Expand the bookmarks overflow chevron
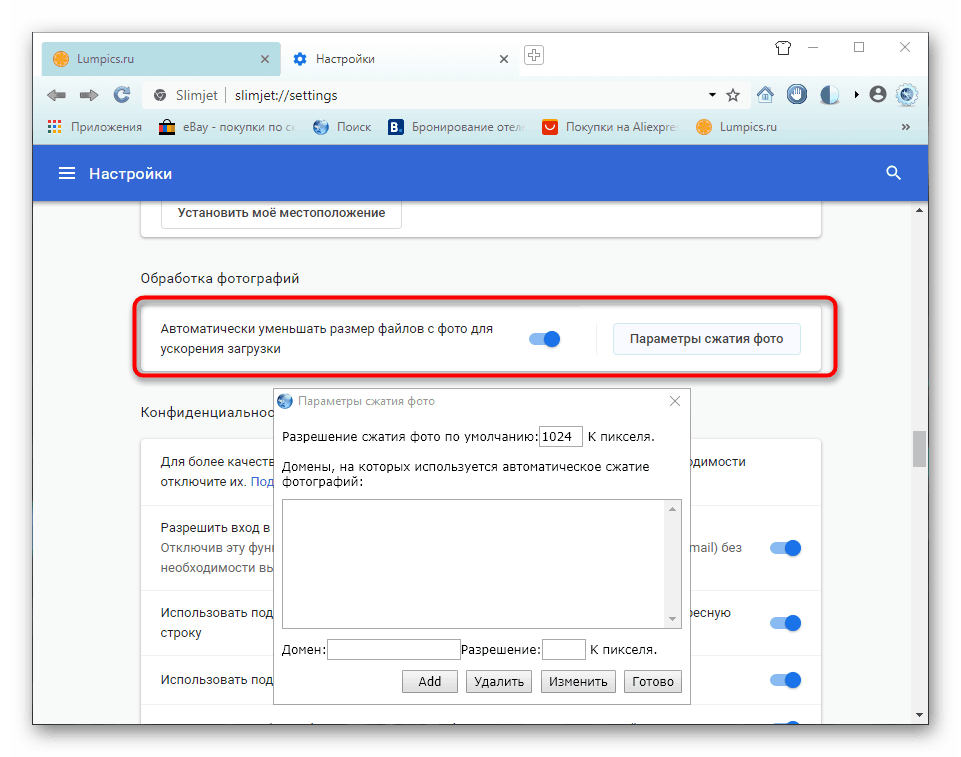 tap(905, 127)
